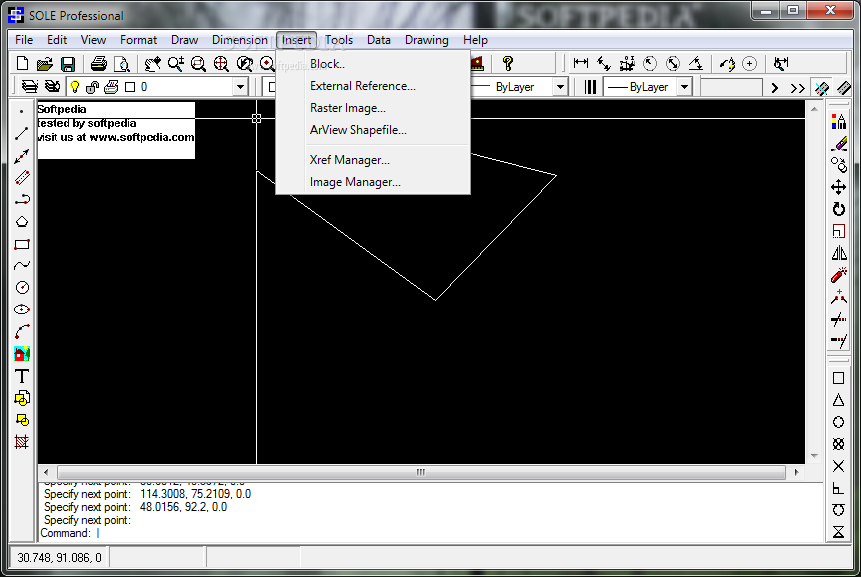Select the angular dimension tool
The width and height of the screenshot is (861, 577).
click(696, 64)
